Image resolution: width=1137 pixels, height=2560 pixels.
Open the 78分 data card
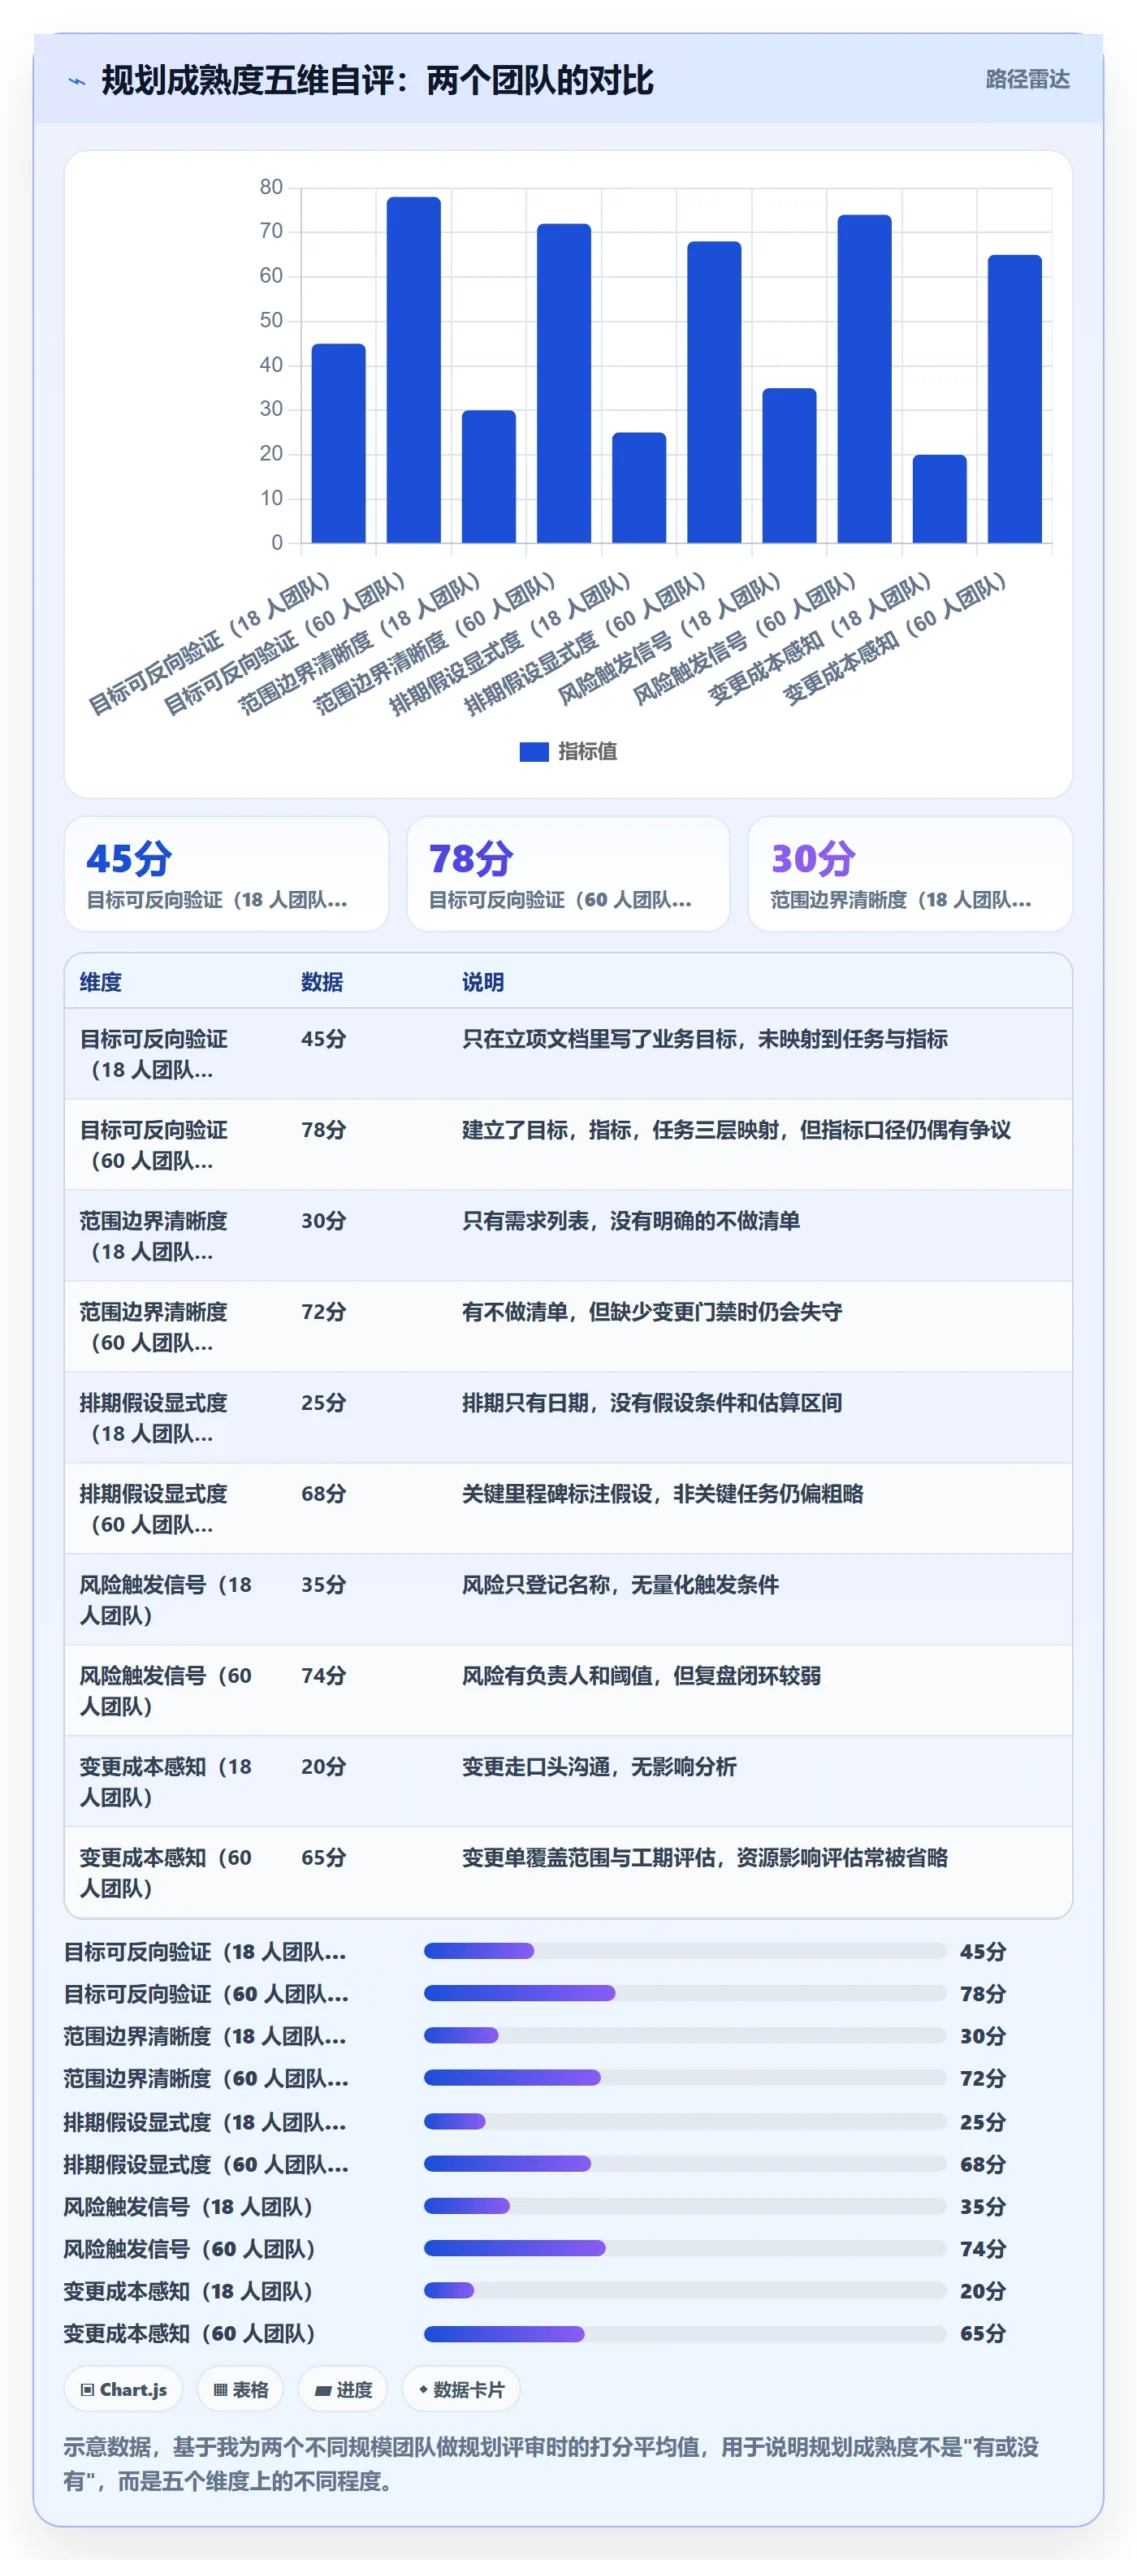click(568, 874)
